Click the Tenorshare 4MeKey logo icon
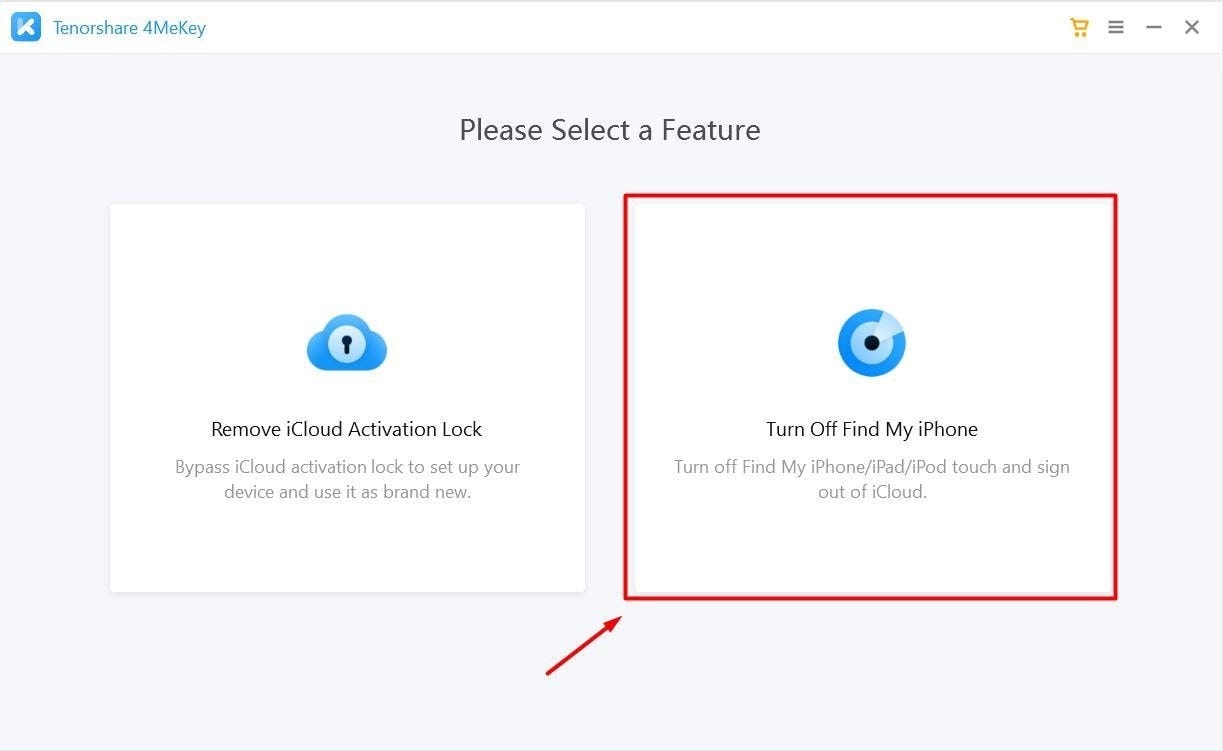The width and height of the screenshot is (1223, 751). [26, 27]
